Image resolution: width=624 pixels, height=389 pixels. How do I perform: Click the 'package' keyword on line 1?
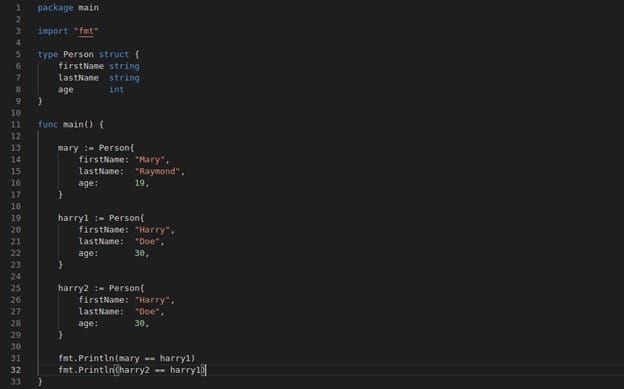point(55,8)
